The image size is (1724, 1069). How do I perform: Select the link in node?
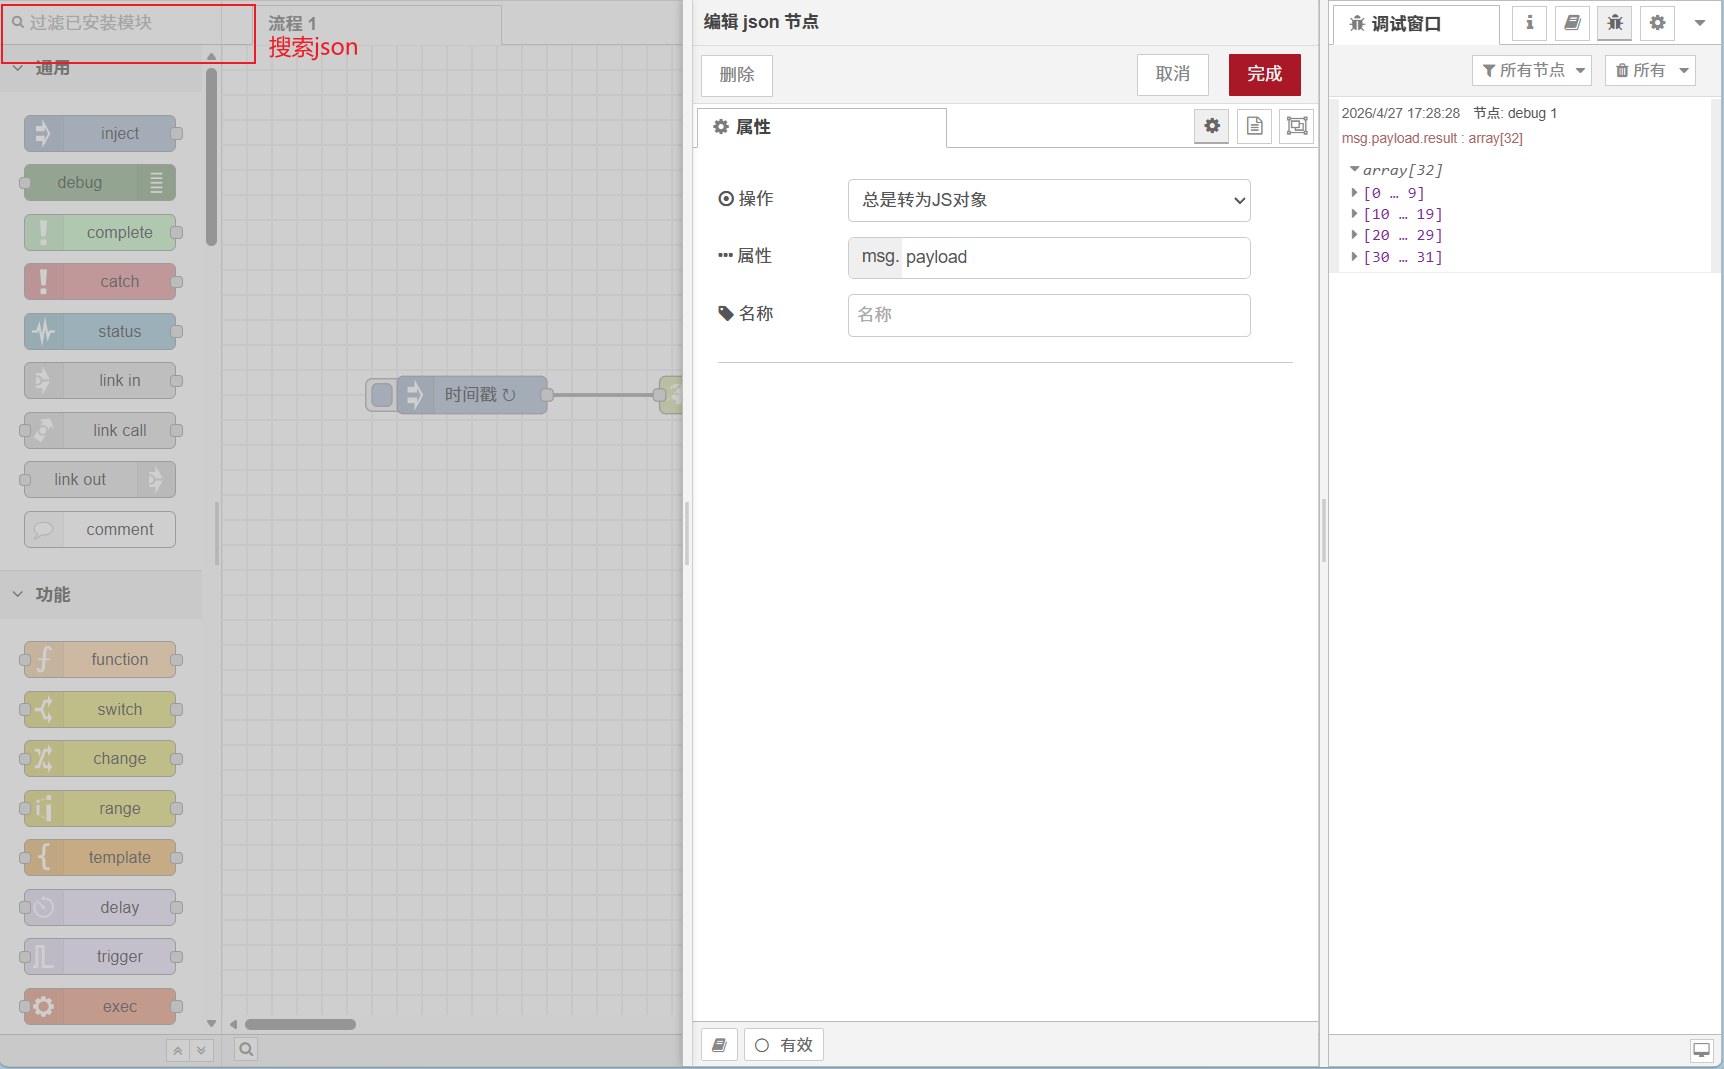click(x=100, y=381)
